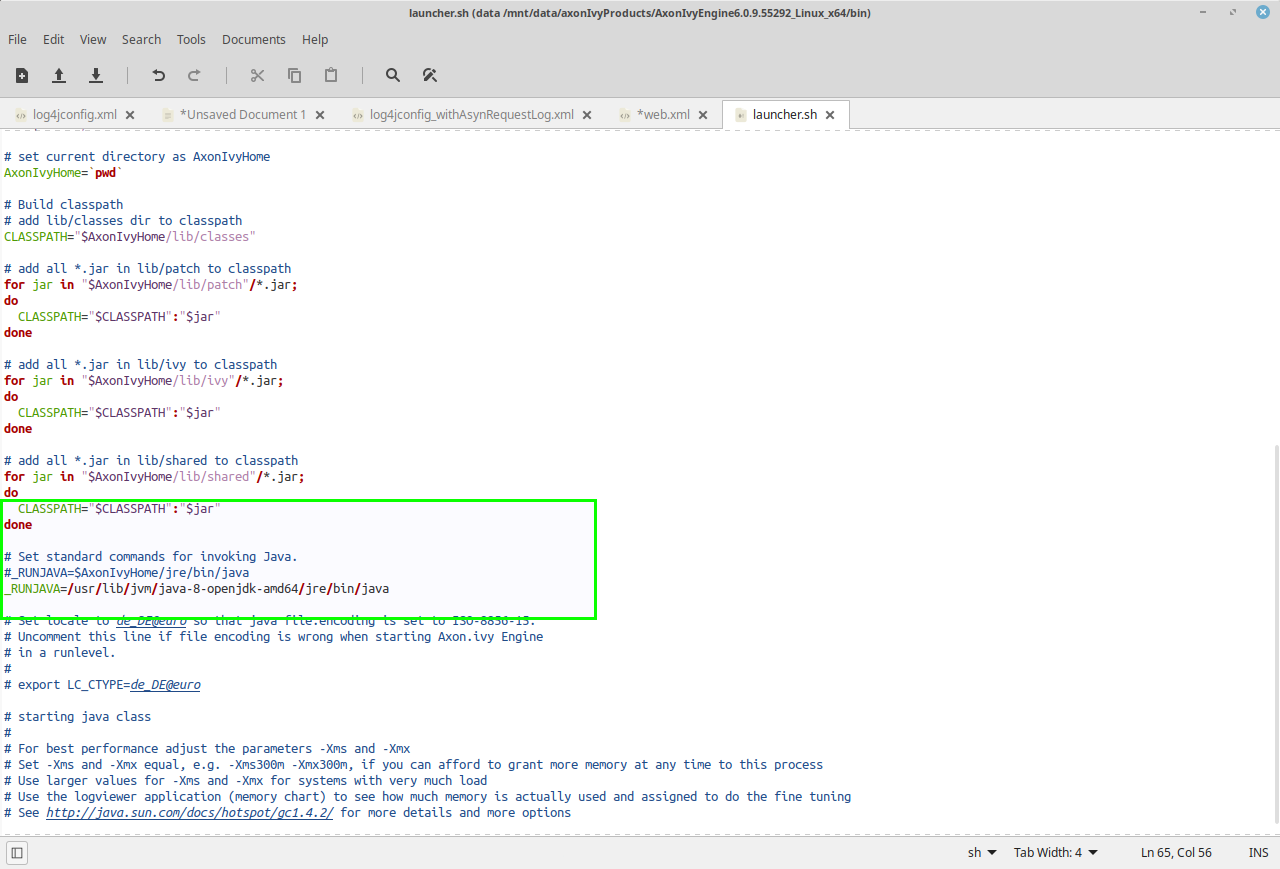Save the current file via toolbar icon
This screenshot has height=869, width=1280.
[96, 75]
